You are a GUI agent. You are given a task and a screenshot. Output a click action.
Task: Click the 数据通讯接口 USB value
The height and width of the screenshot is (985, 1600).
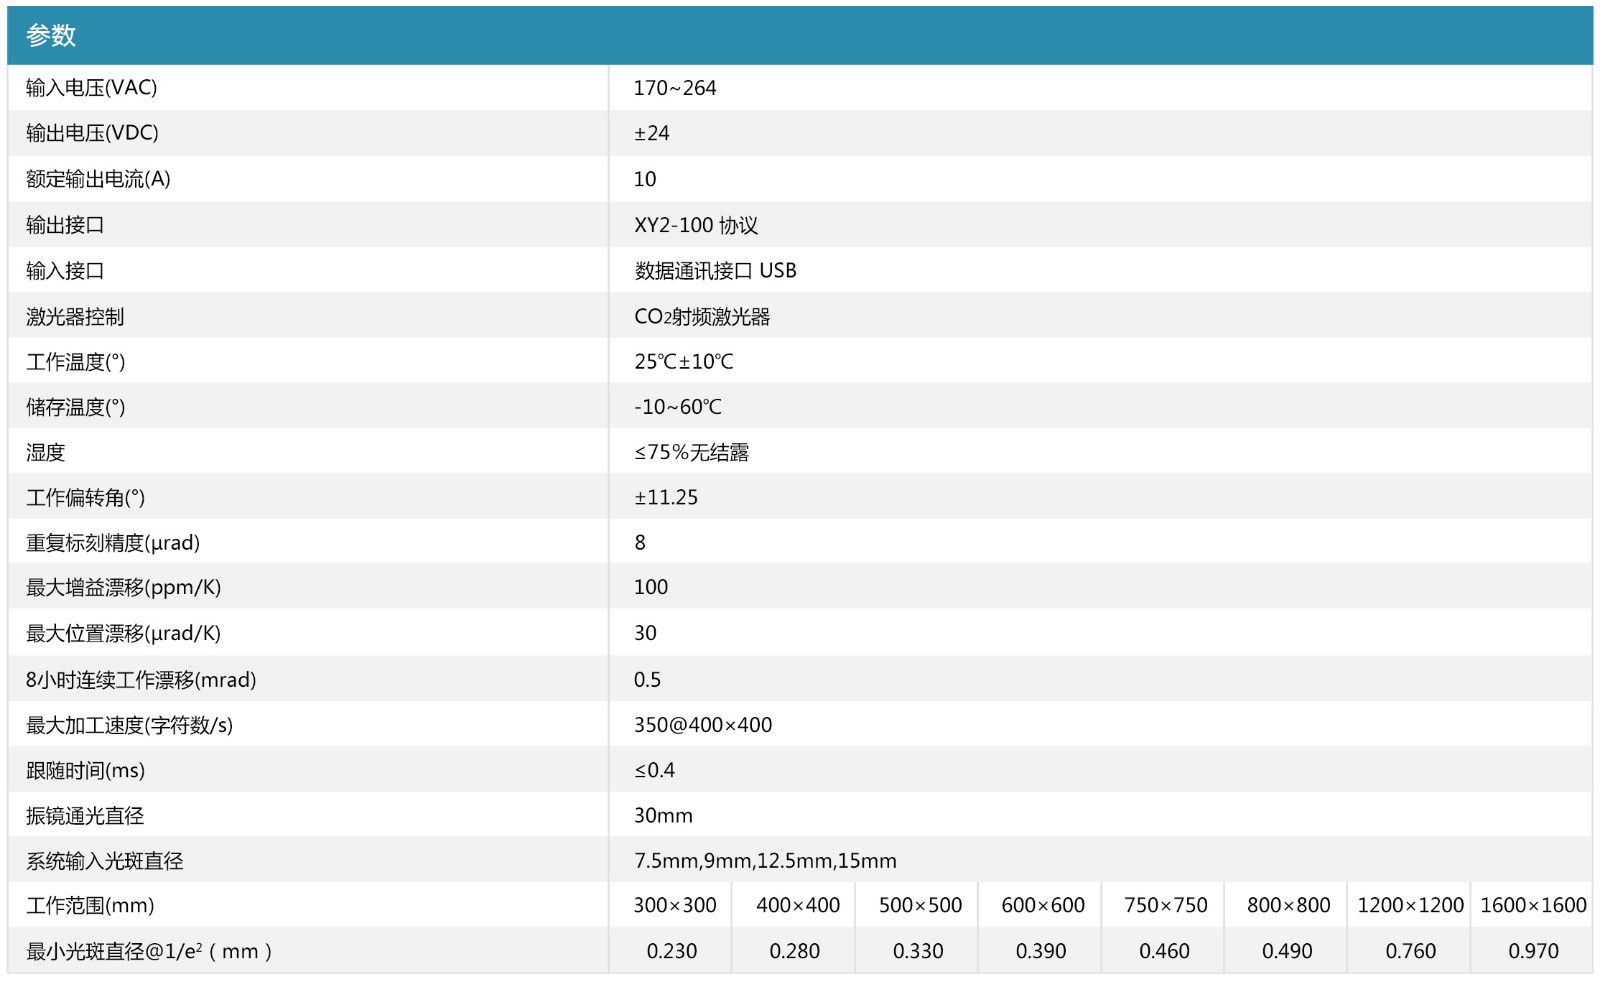pyautogui.click(x=715, y=271)
